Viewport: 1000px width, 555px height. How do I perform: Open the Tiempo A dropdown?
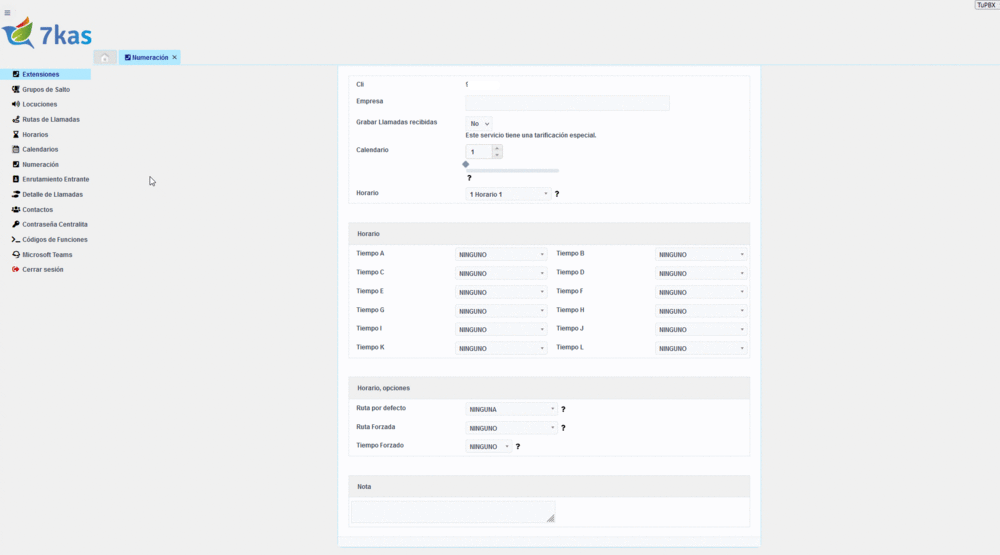(x=501, y=255)
